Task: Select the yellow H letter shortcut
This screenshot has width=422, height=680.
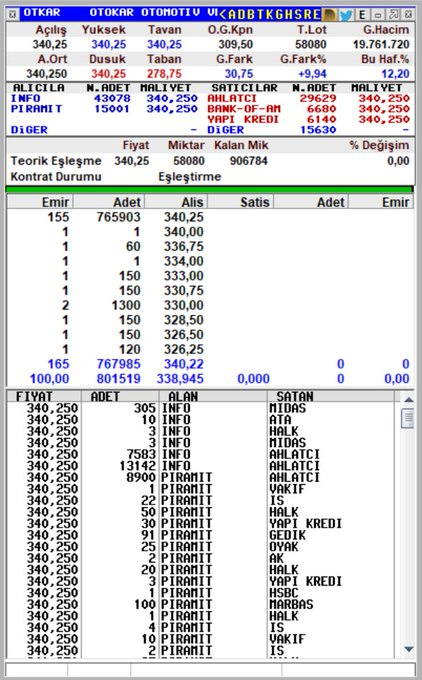Action: (x=288, y=15)
